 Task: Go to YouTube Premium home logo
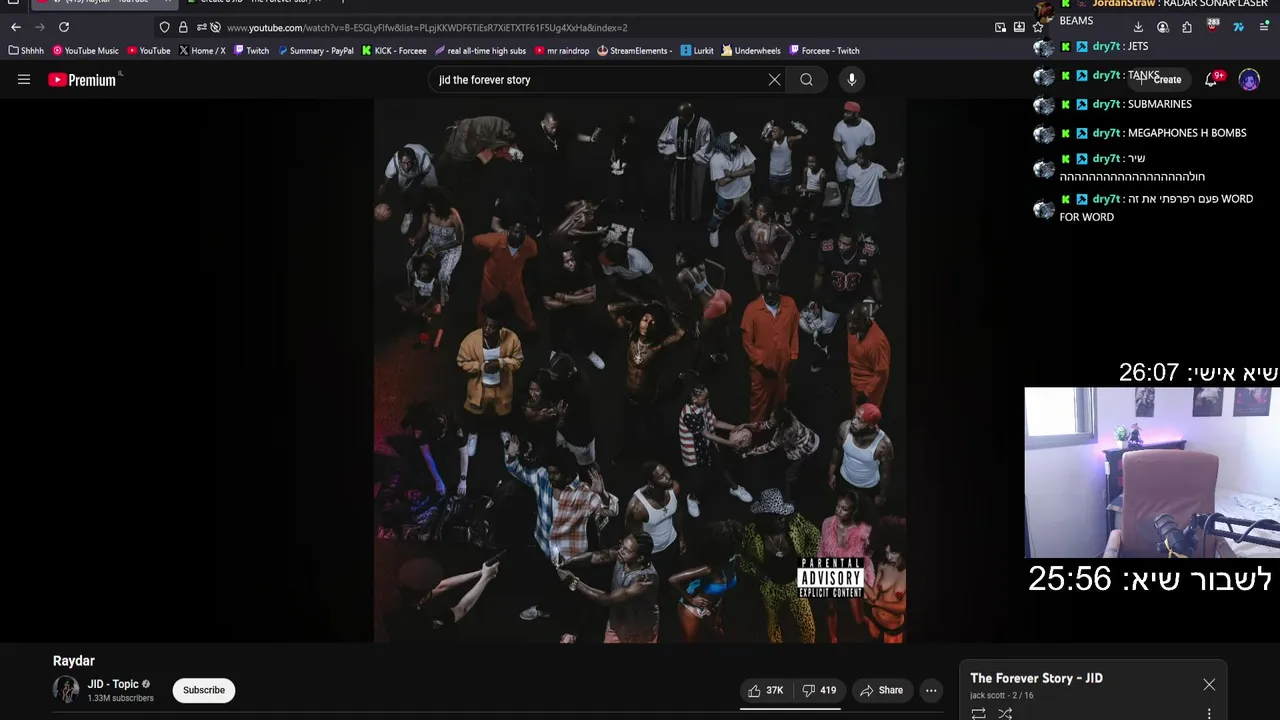click(83, 80)
